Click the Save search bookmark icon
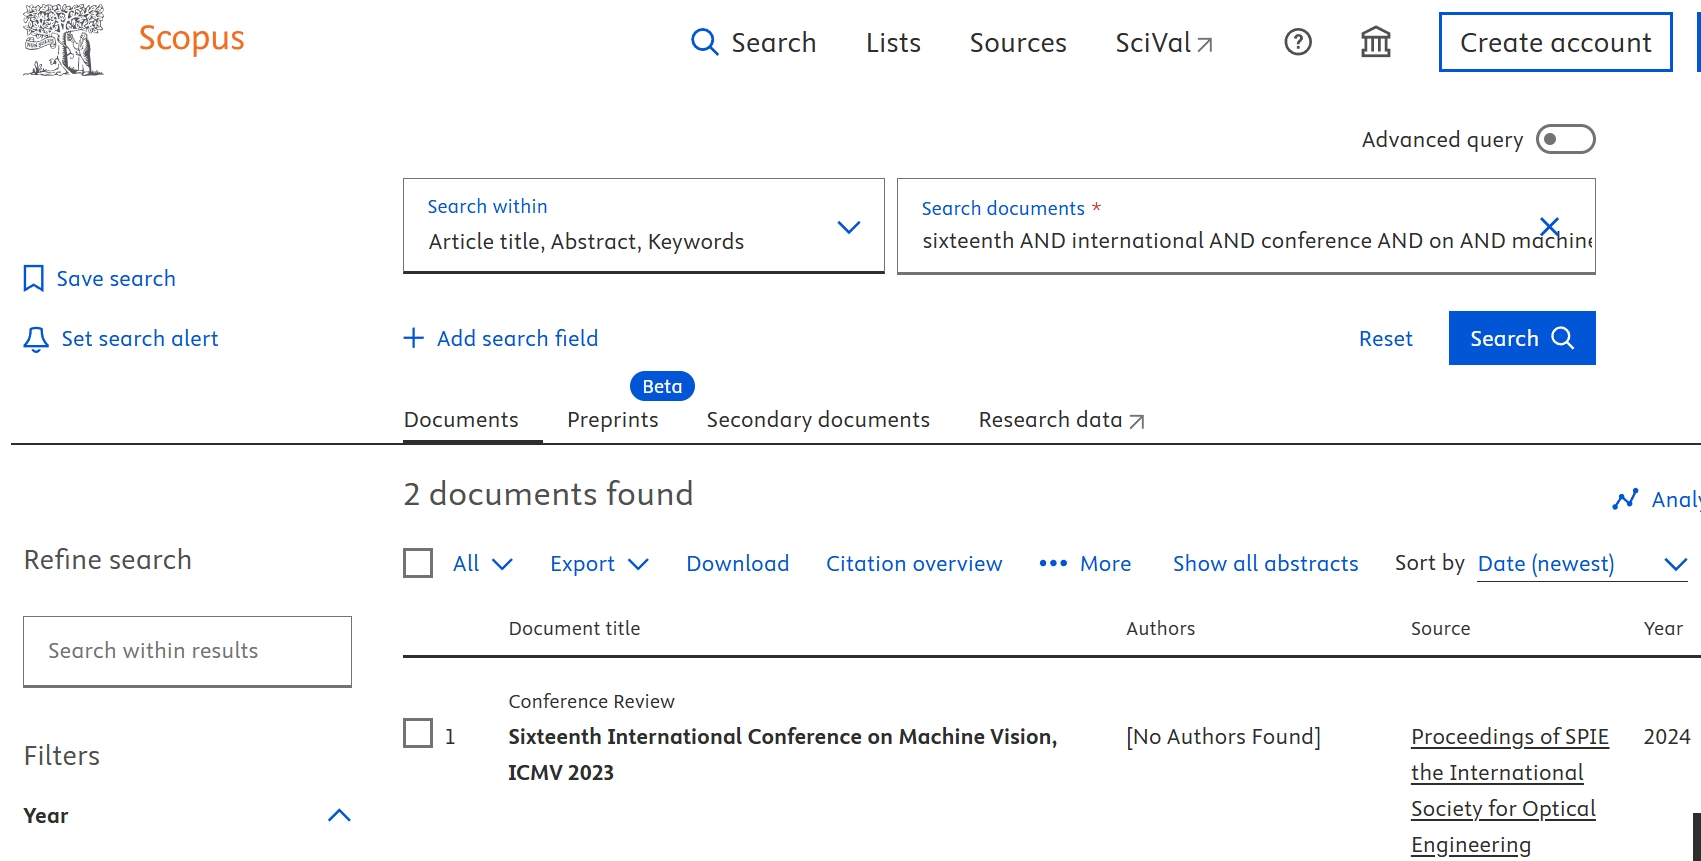The height and width of the screenshot is (861, 1701). [33, 278]
